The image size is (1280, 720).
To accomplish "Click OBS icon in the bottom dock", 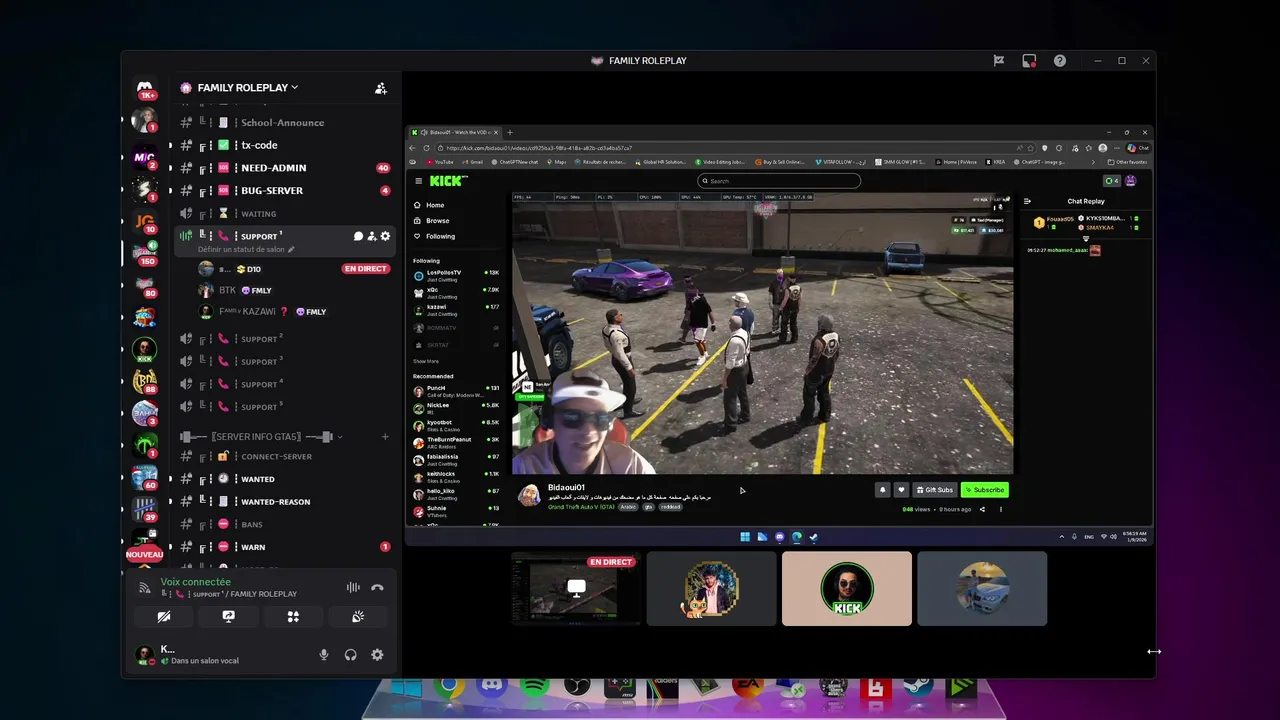I will 577,687.
